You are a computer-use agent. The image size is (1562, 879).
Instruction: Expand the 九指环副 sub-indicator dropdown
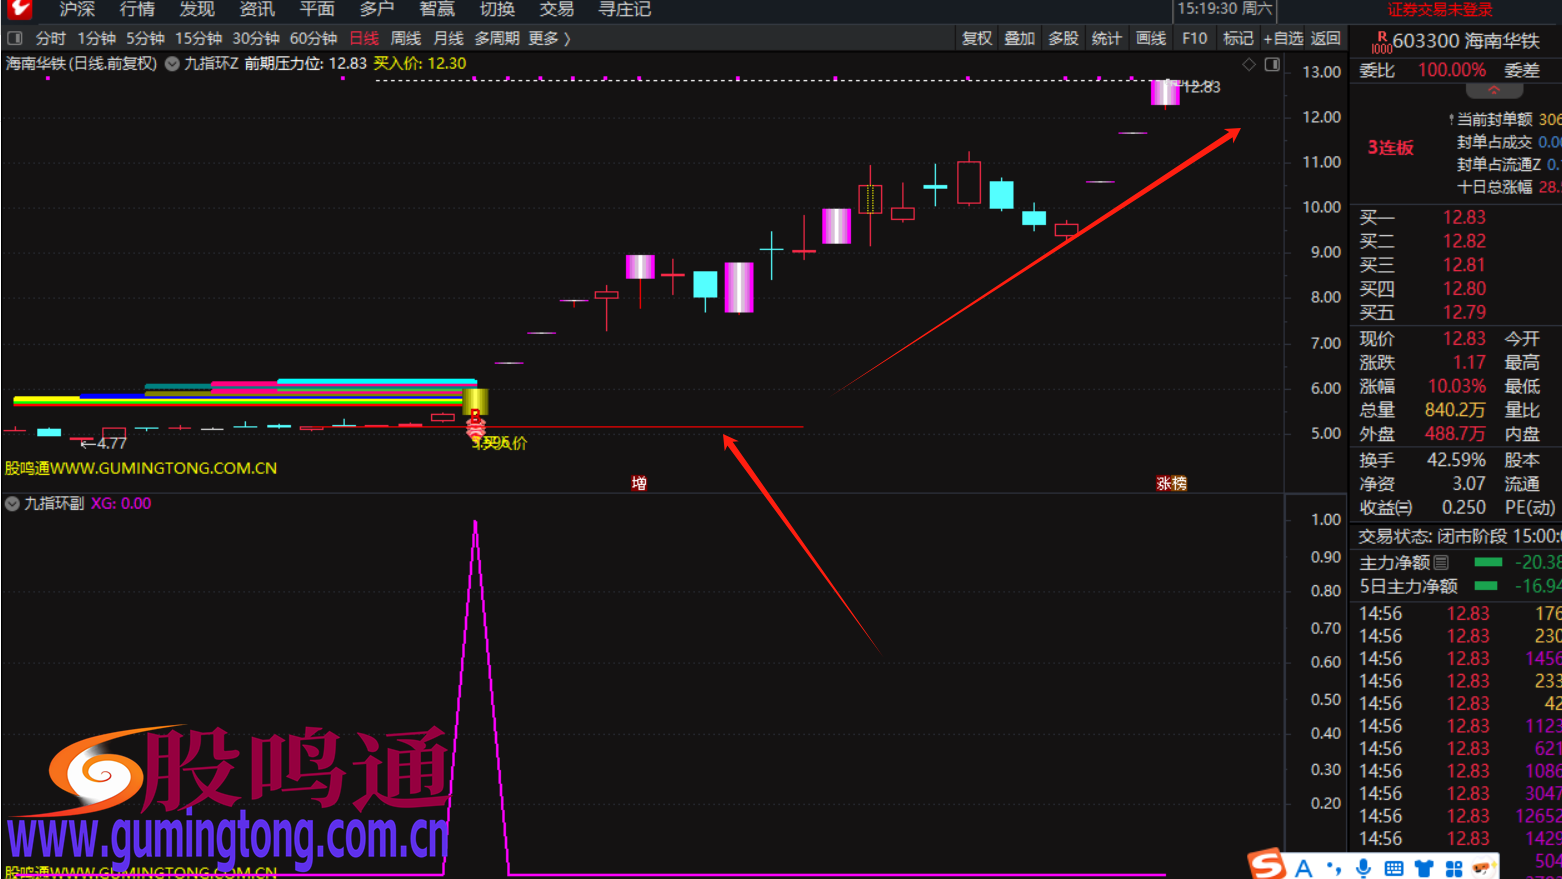pos(13,504)
